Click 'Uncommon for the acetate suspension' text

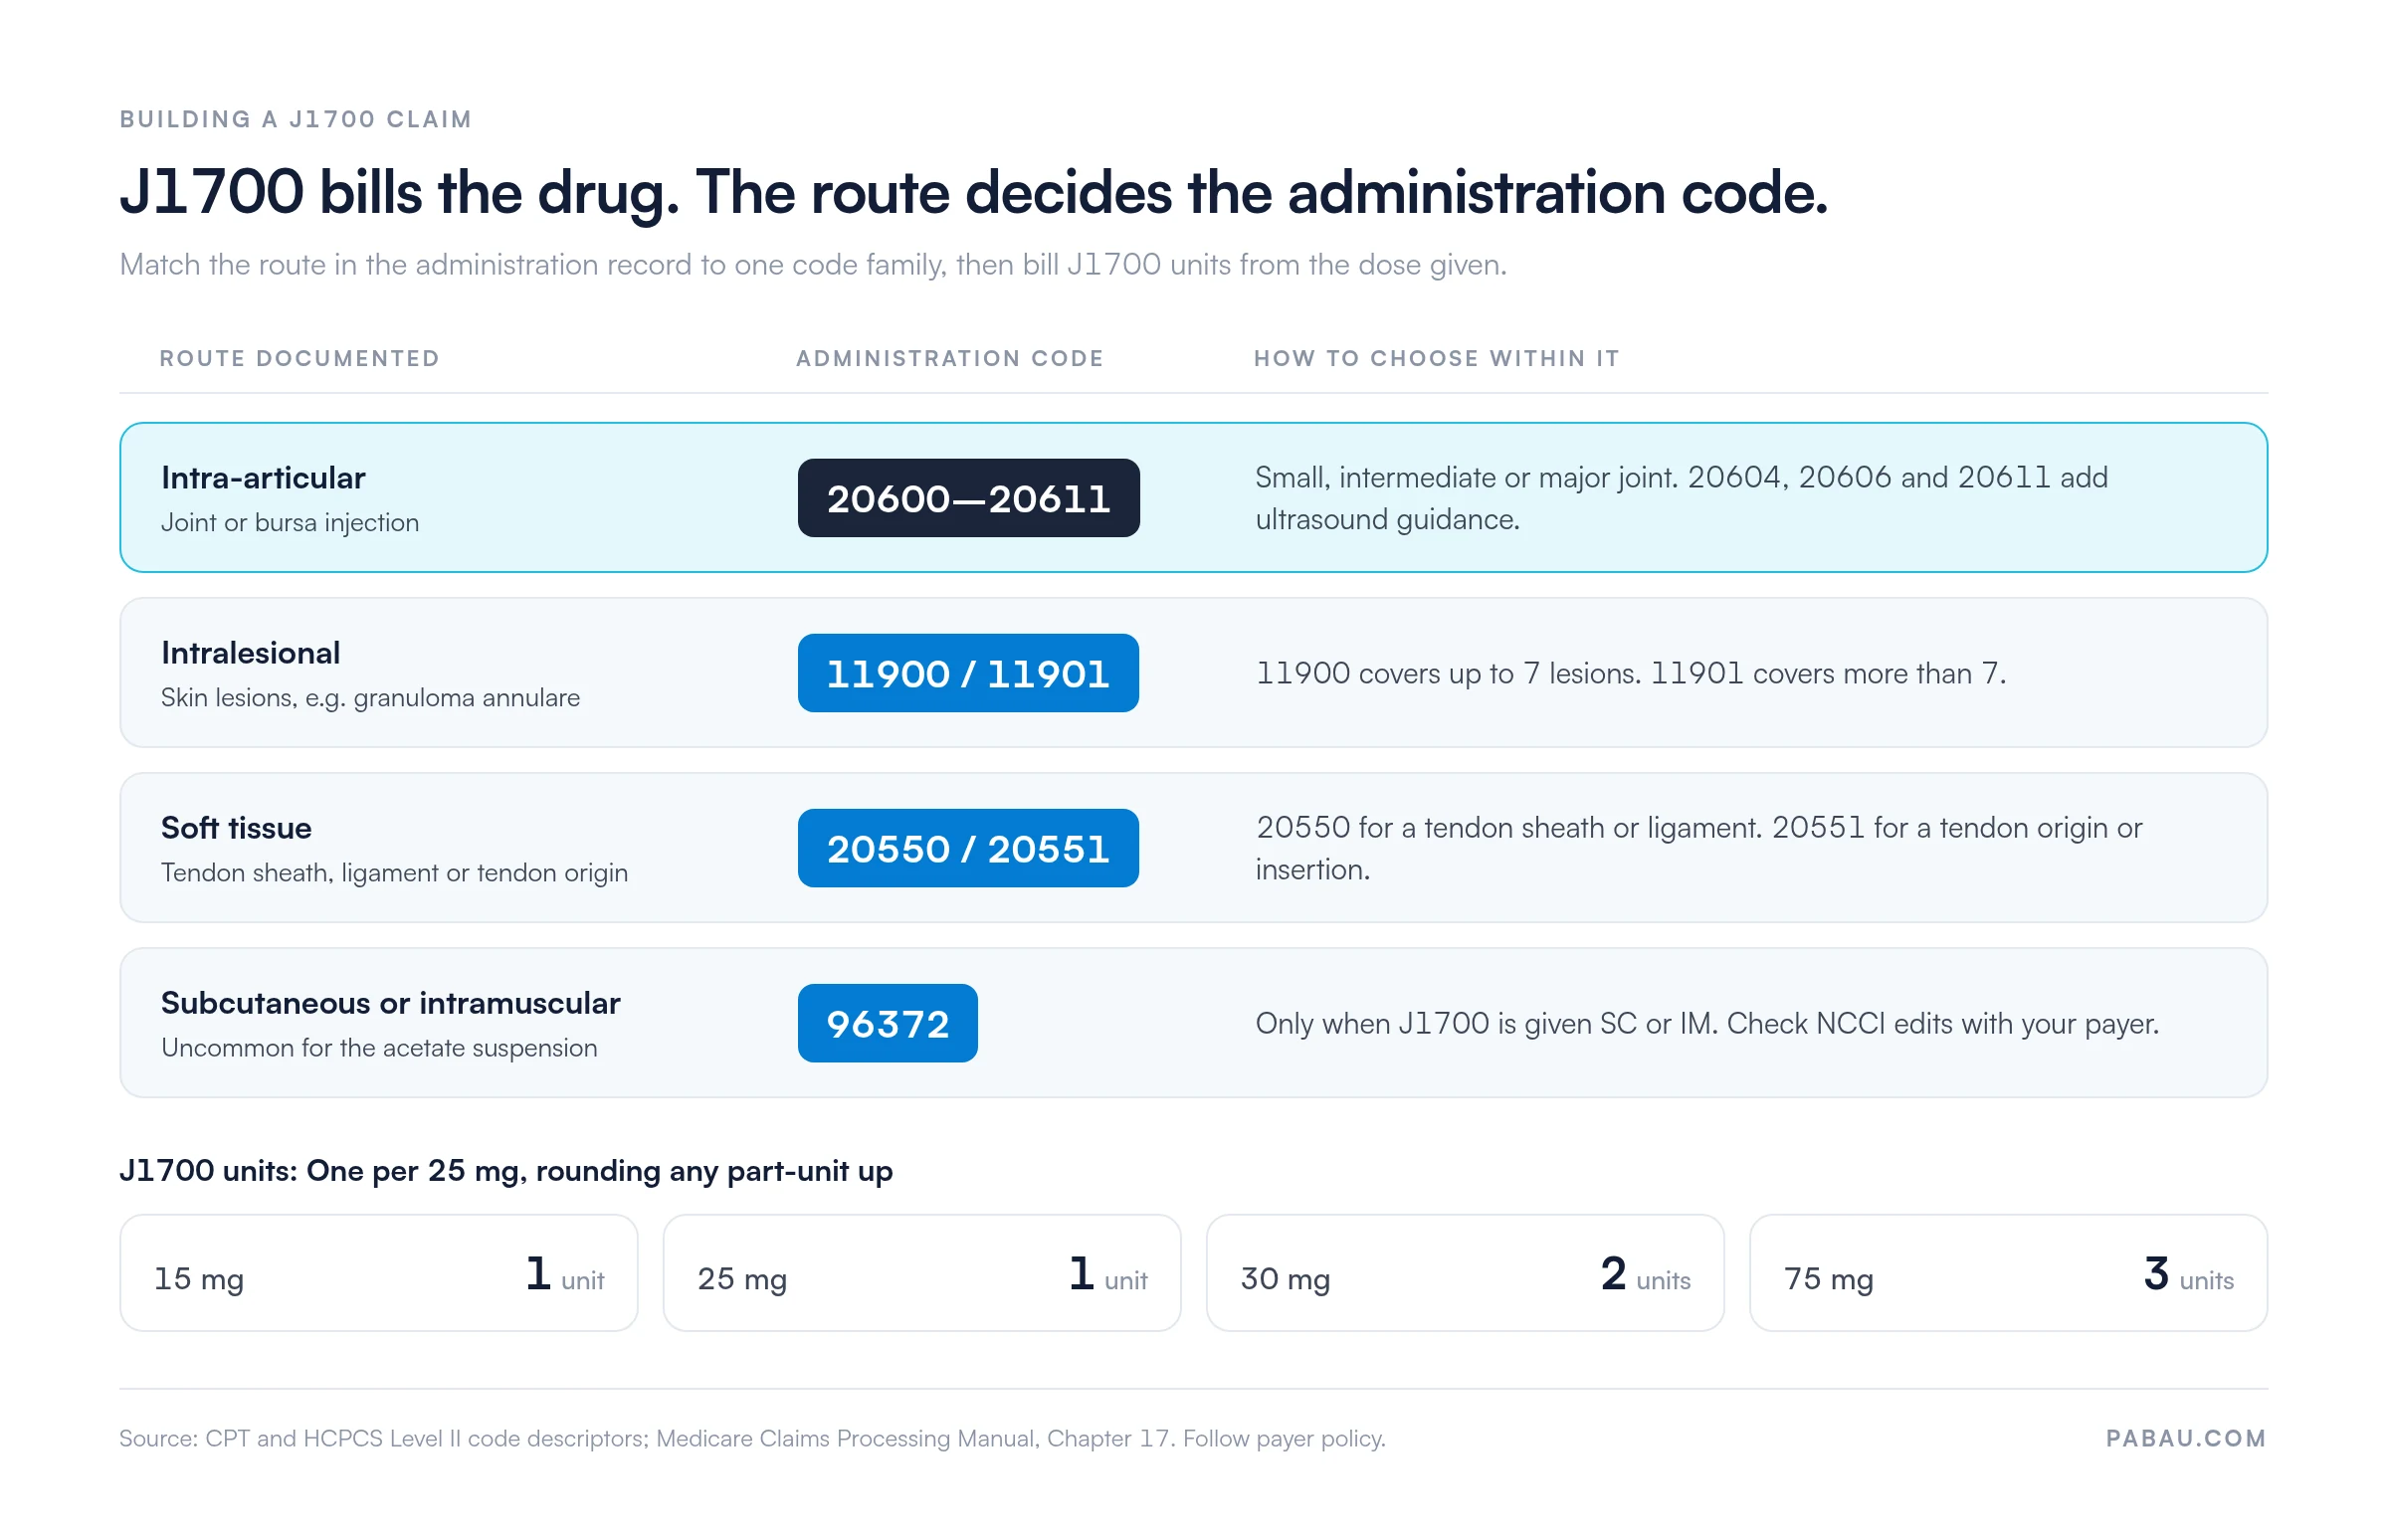pyautogui.click(x=379, y=1048)
